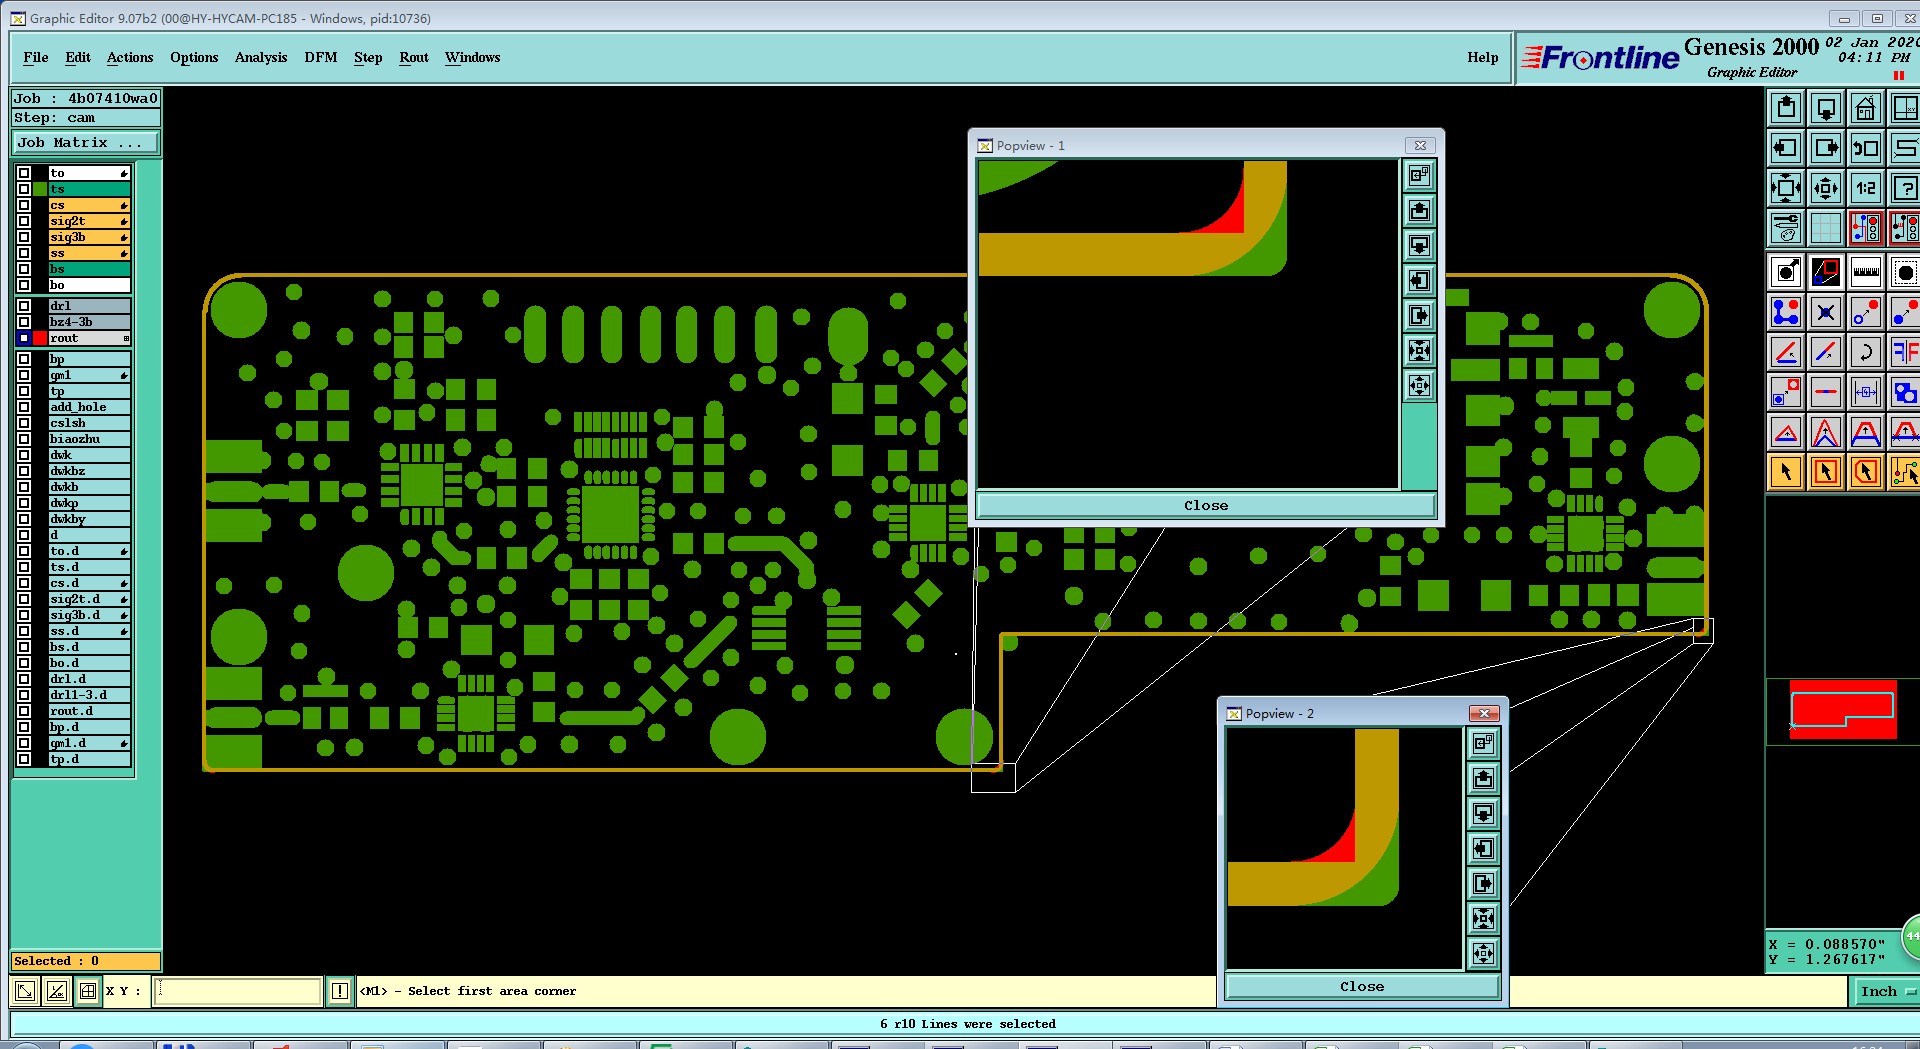Click Close button in Popview 2
This screenshot has width=1920, height=1049.
click(x=1362, y=986)
